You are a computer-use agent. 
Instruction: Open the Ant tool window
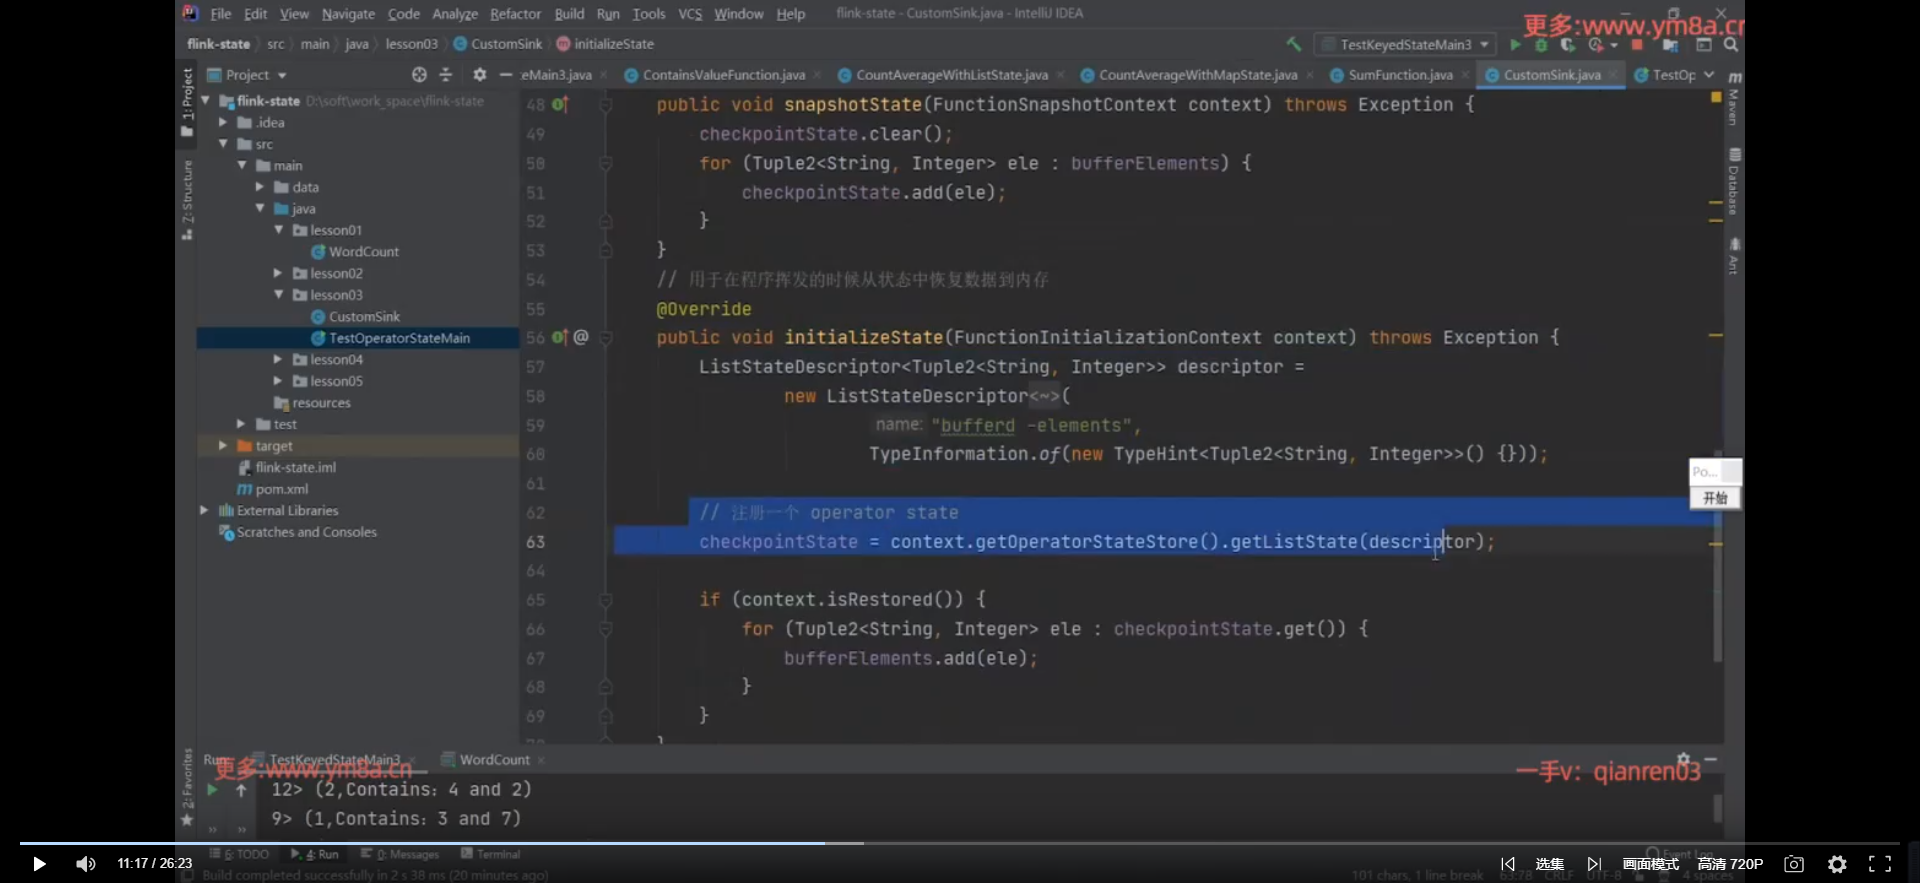[x=1734, y=256]
